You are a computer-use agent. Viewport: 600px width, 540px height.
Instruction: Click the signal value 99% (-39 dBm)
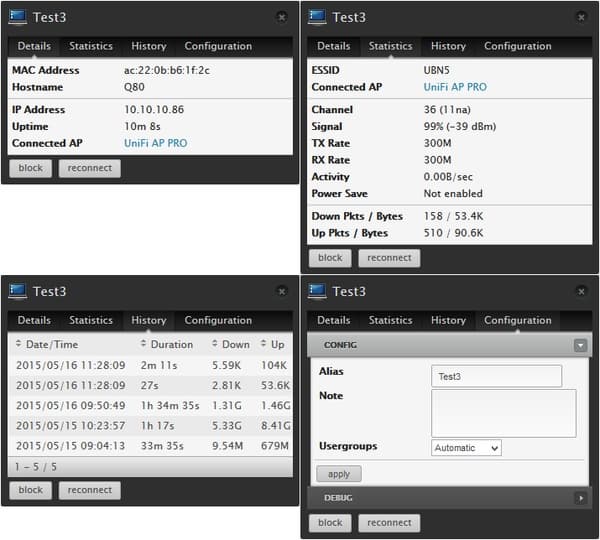pos(460,127)
